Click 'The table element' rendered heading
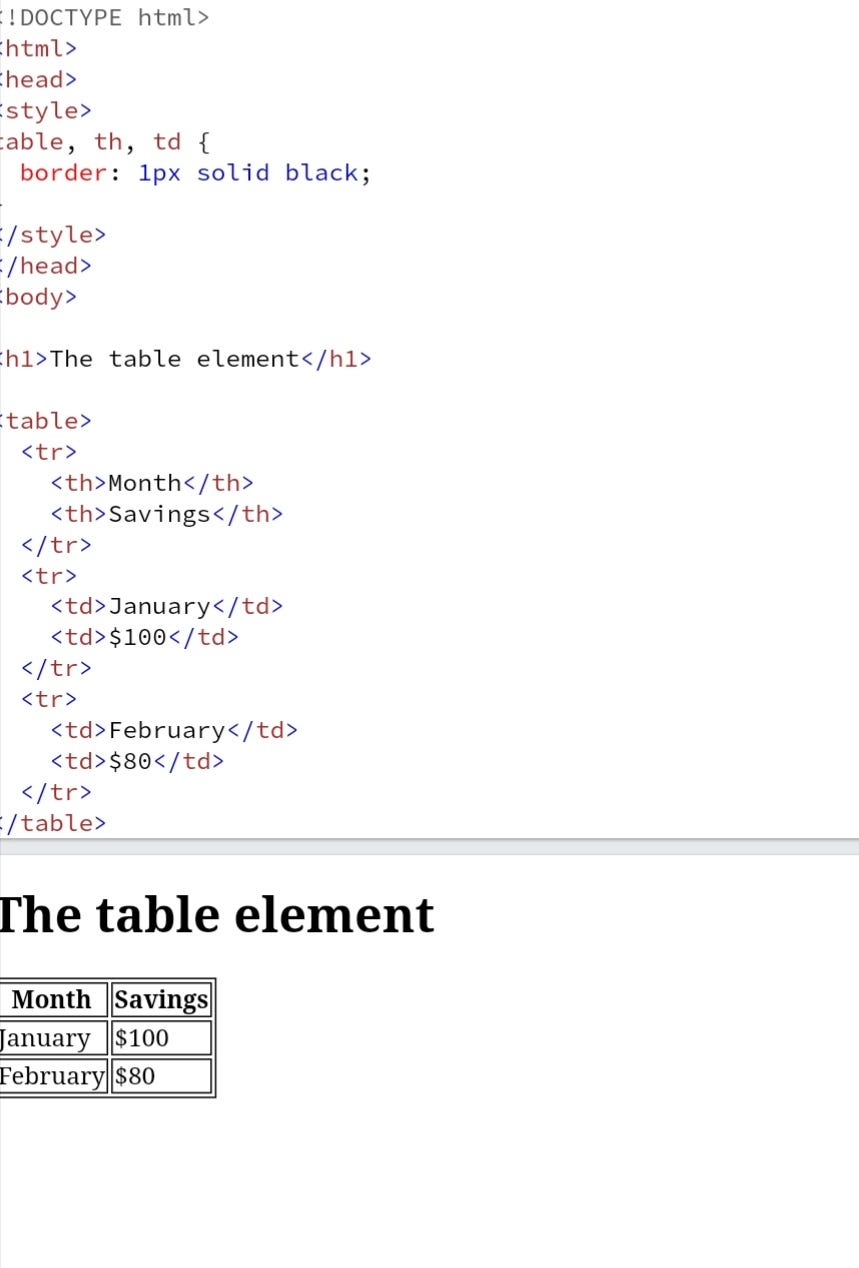This screenshot has width=859, height=1268. (215, 913)
